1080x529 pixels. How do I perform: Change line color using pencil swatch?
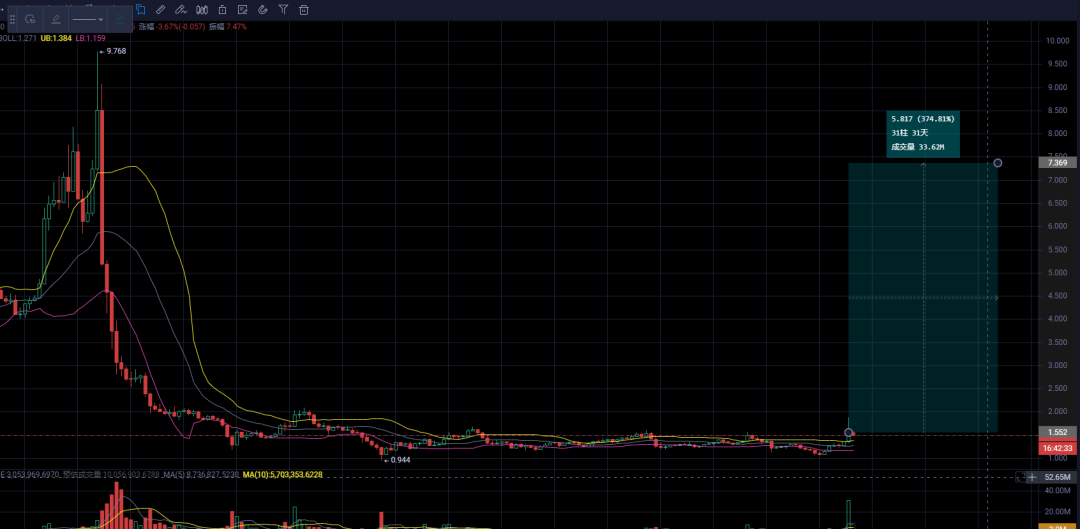click(x=56, y=19)
